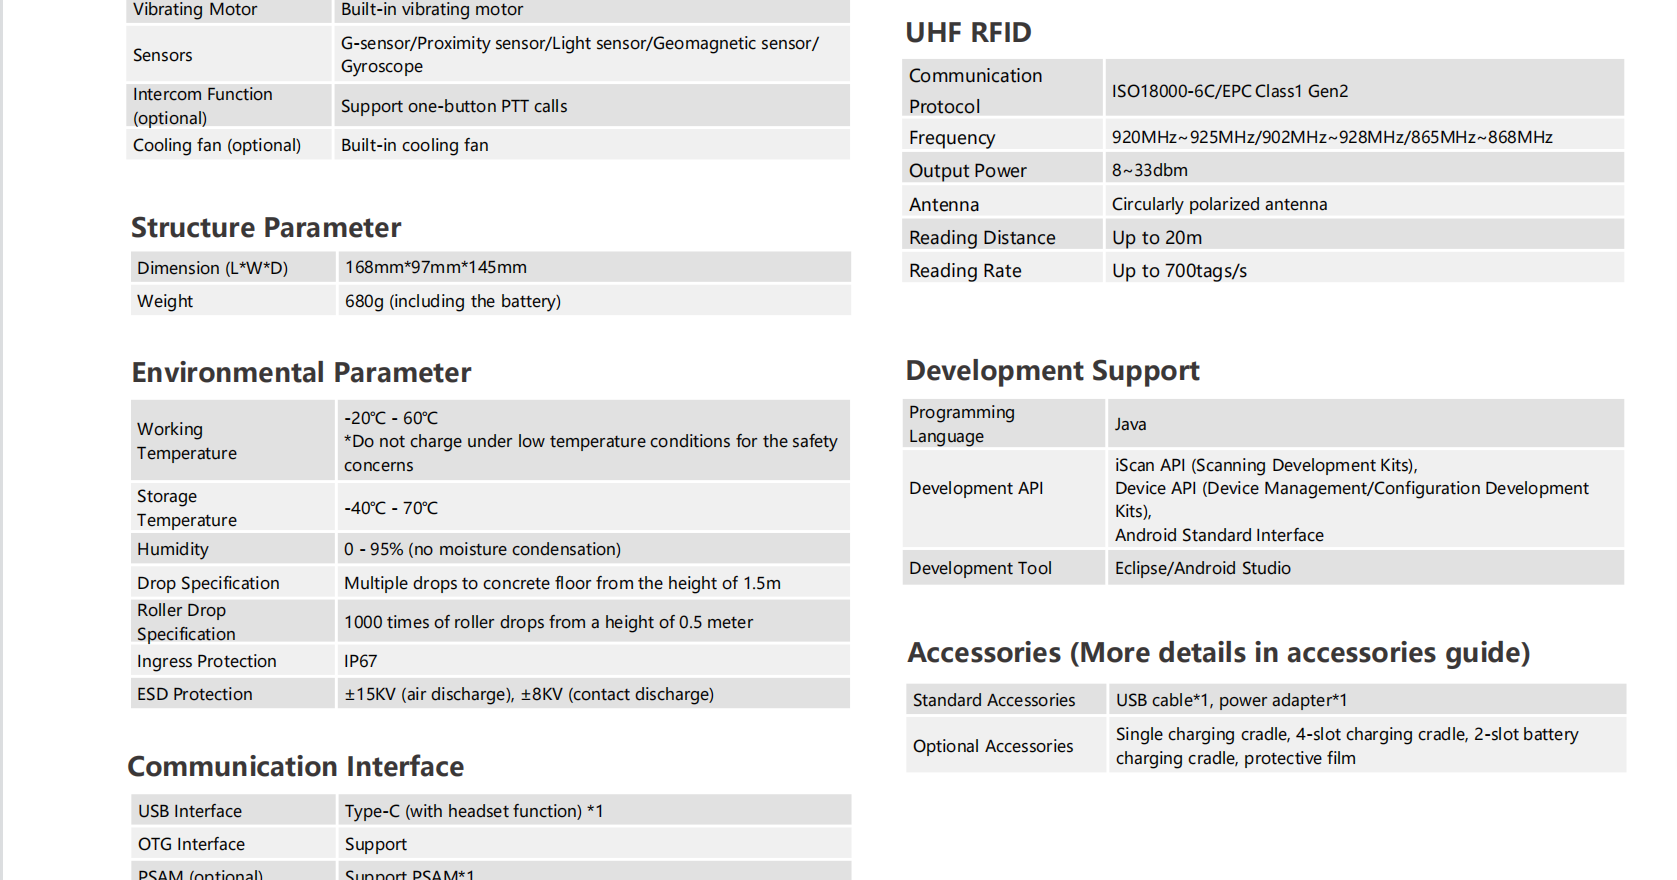Click the Development Support heading
The width and height of the screenshot is (1677, 880).
(x=1052, y=371)
